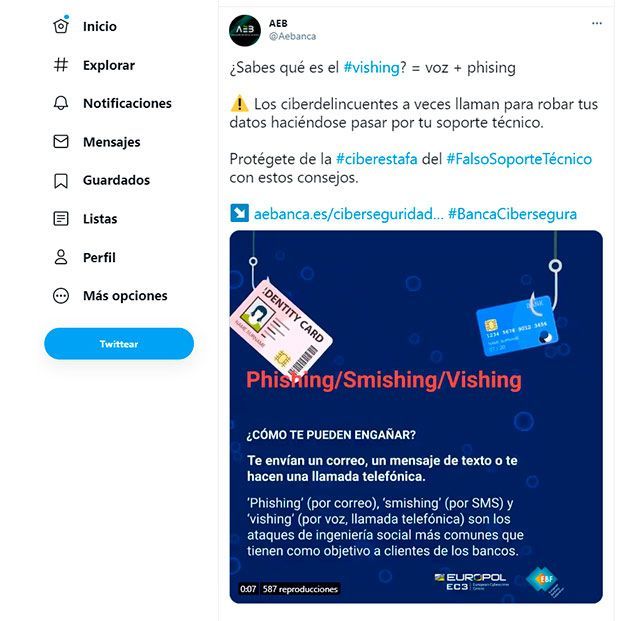Open the Notificaciones bell icon
This screenshot has width=621, height=621.
(x=61, y=103)
